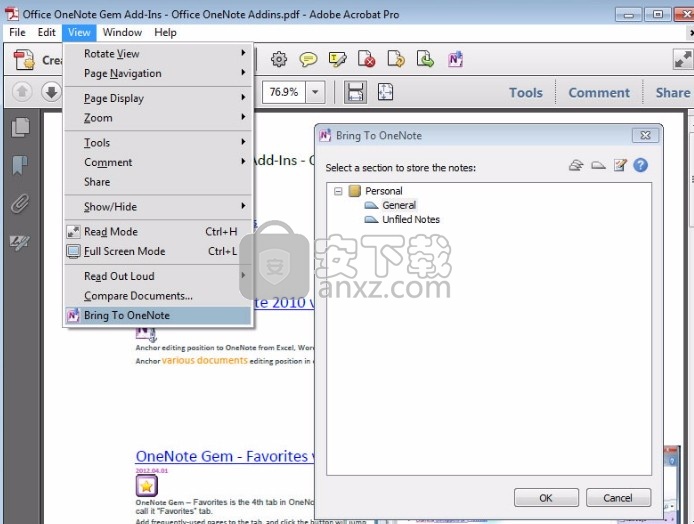The width and height of the screenshot is (694, 524).
Task: Expand the Tools submenu in View menu
Action: pos(158,143)
